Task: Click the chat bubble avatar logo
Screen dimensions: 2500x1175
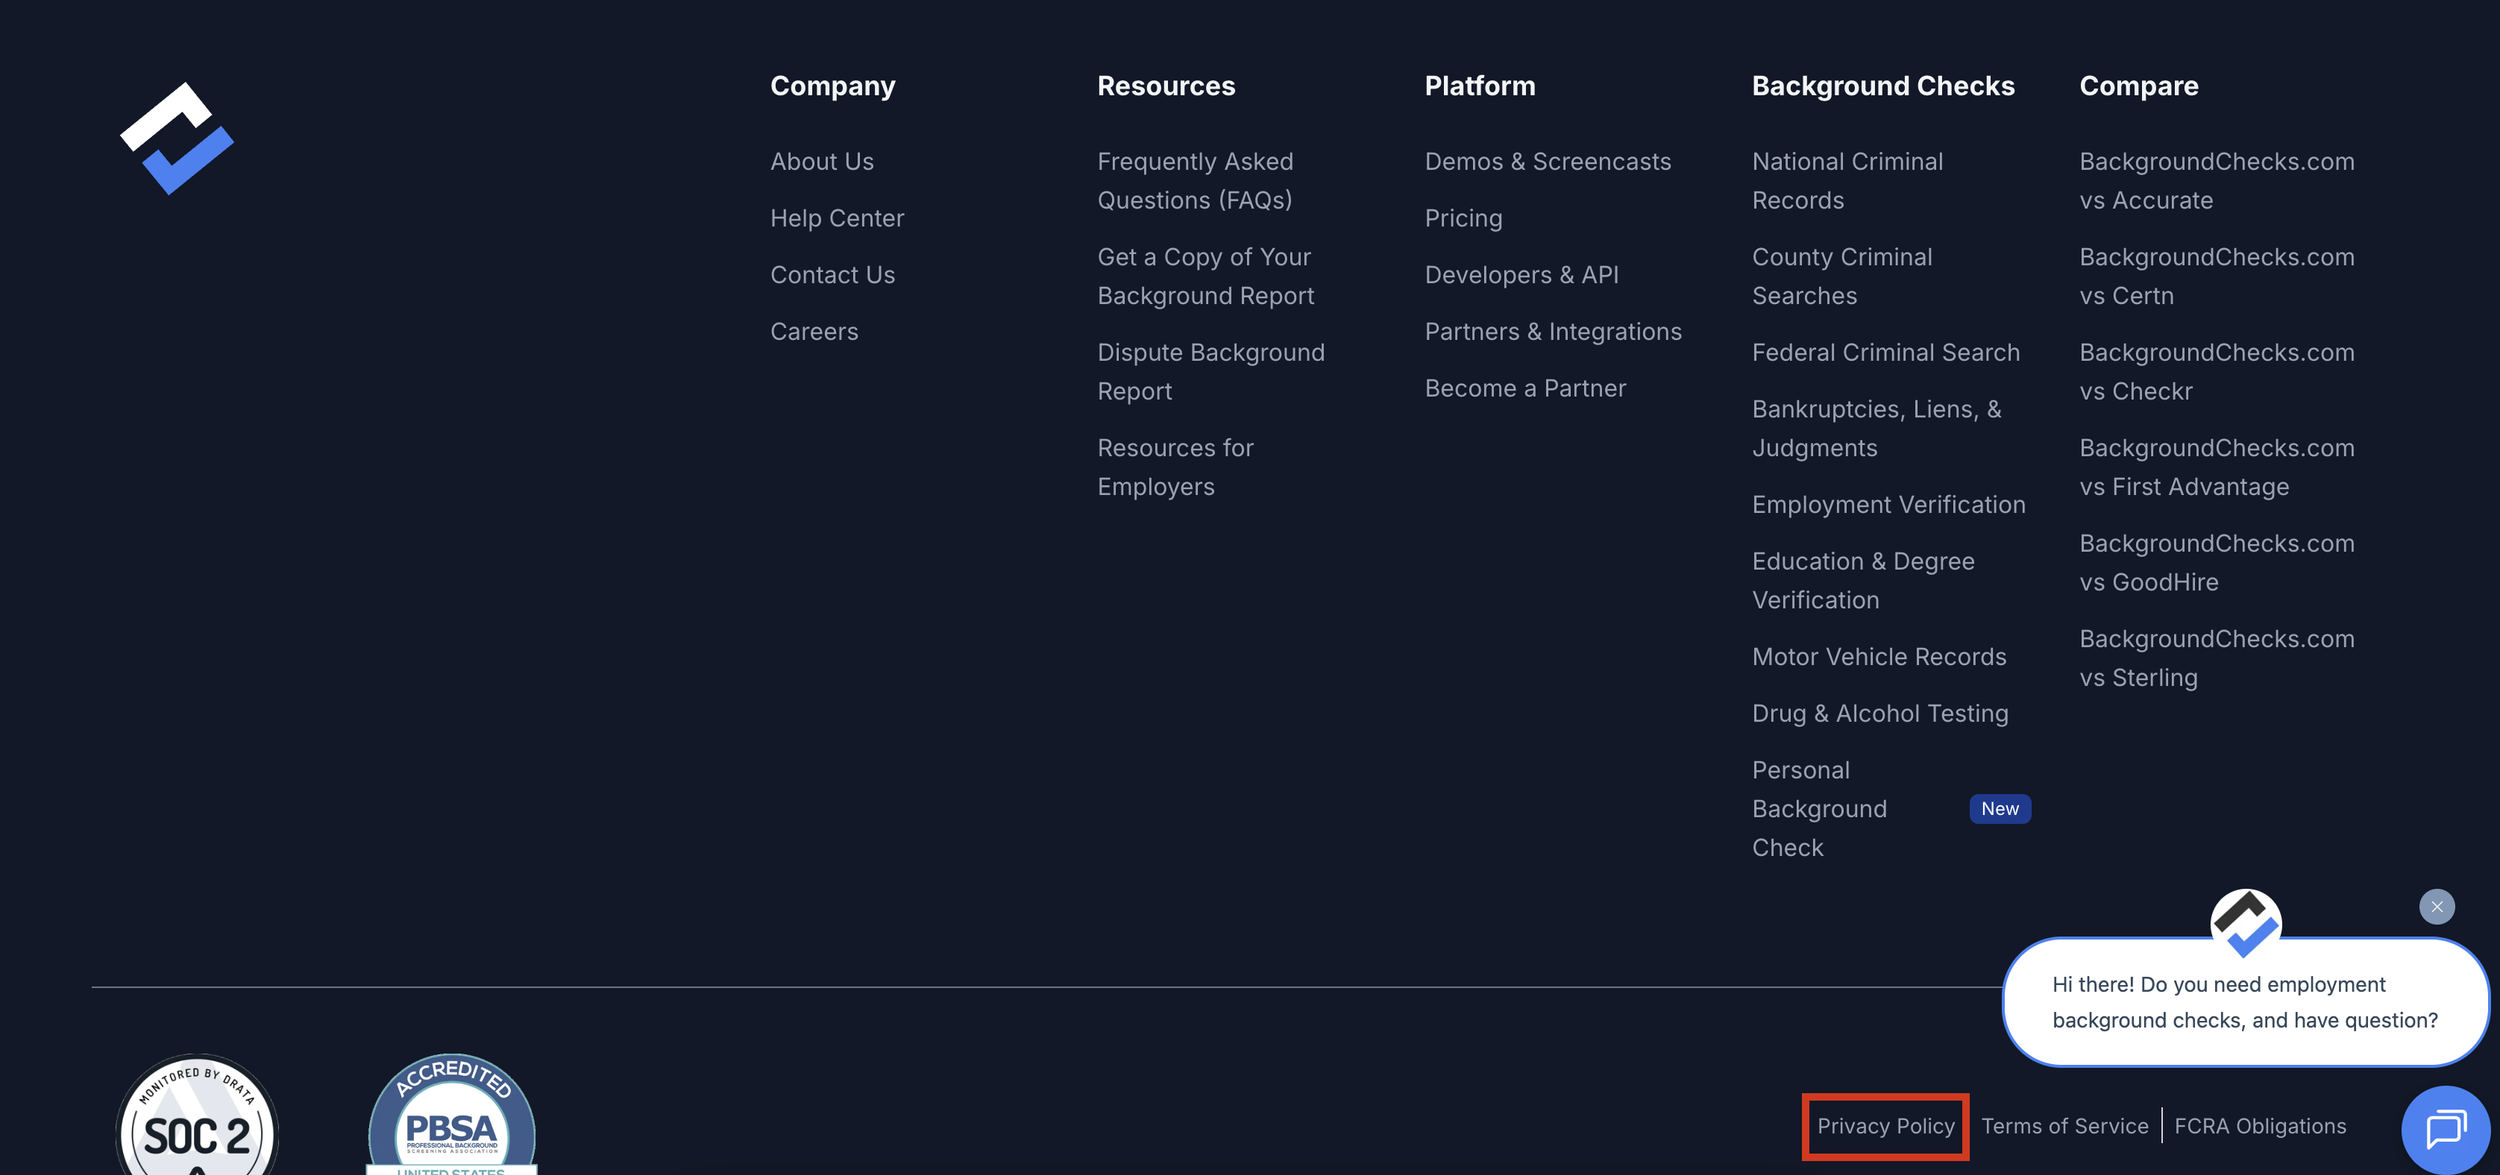Action: (2245, 923)
